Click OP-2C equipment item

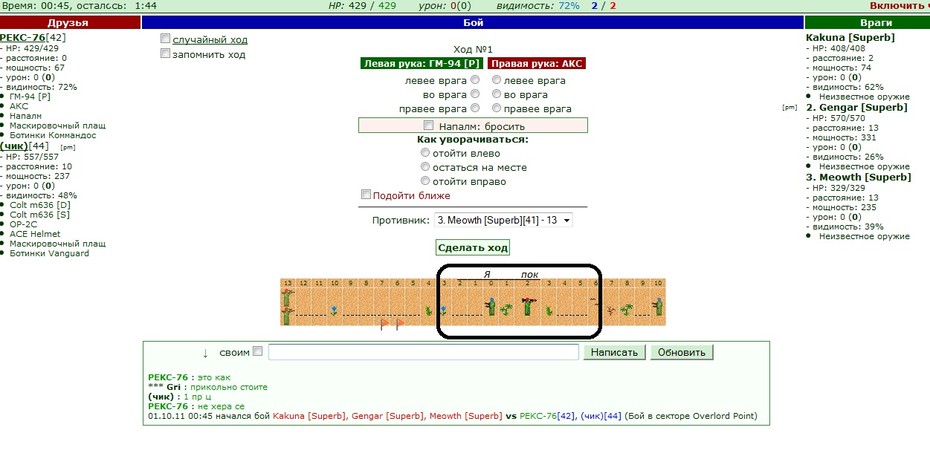23,224
